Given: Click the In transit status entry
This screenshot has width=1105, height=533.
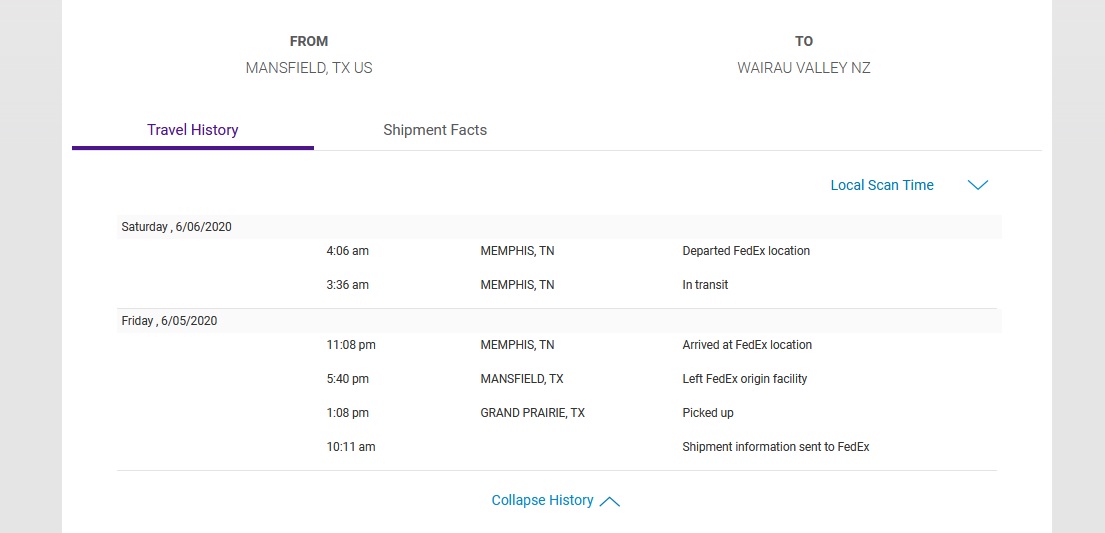Looking at the screenshot, I should 705,285.
